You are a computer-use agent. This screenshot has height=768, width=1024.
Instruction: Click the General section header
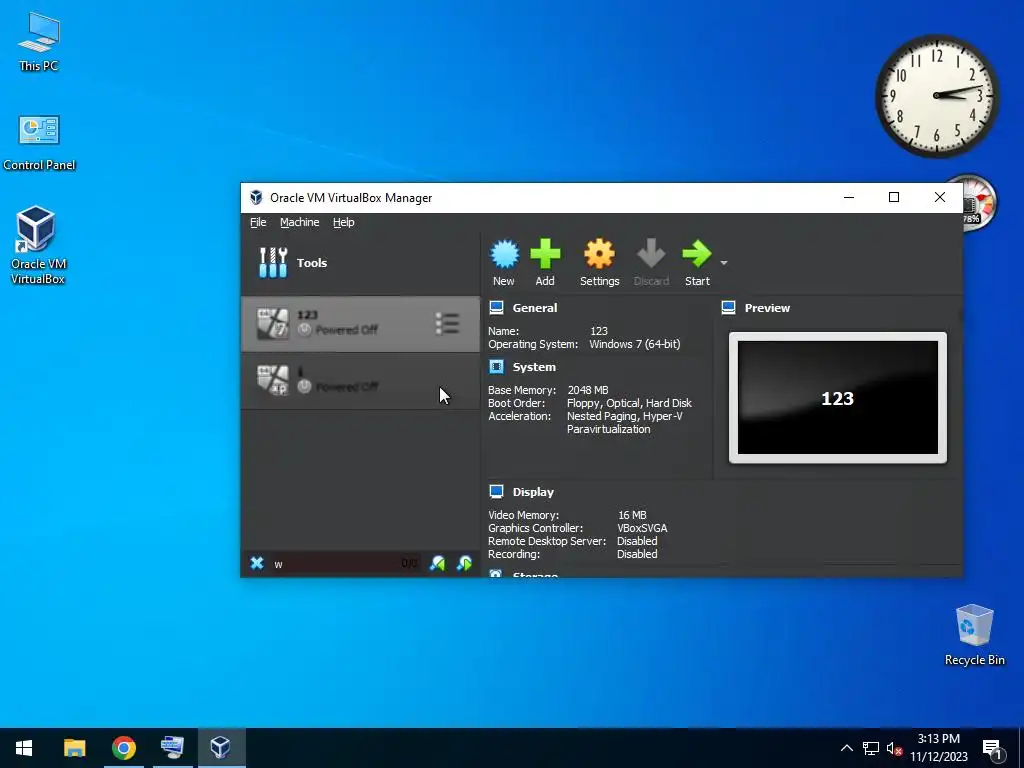point(535,308)
